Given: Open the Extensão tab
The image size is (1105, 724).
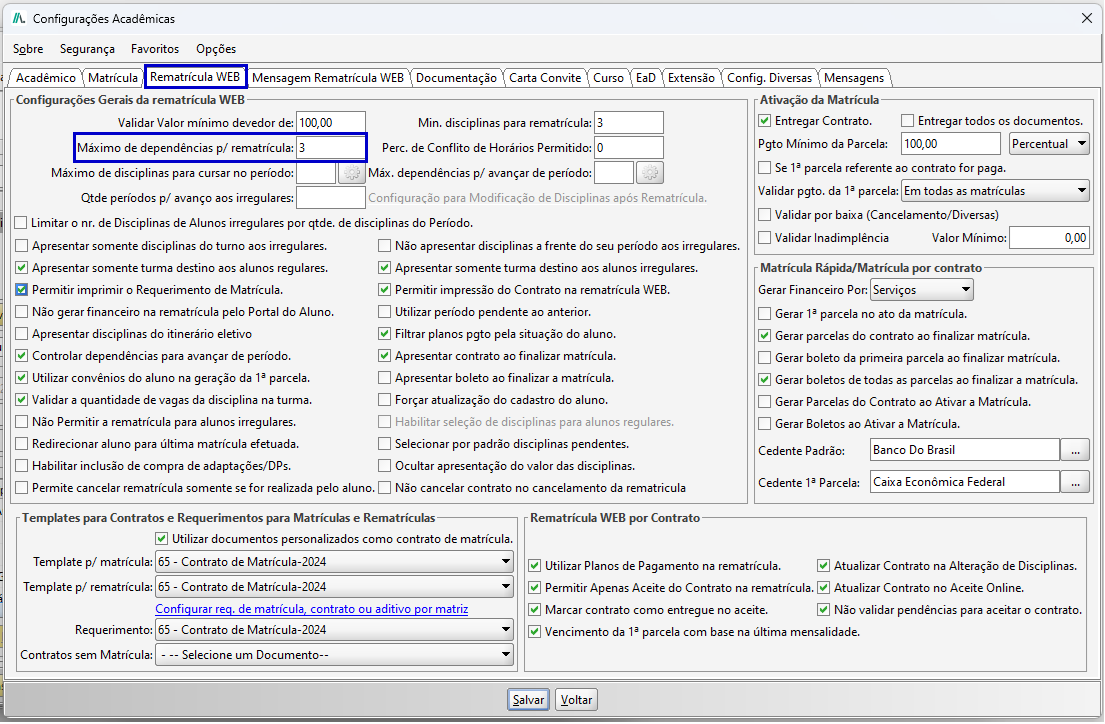Looking at the screenshot, I should pos(691,78).
